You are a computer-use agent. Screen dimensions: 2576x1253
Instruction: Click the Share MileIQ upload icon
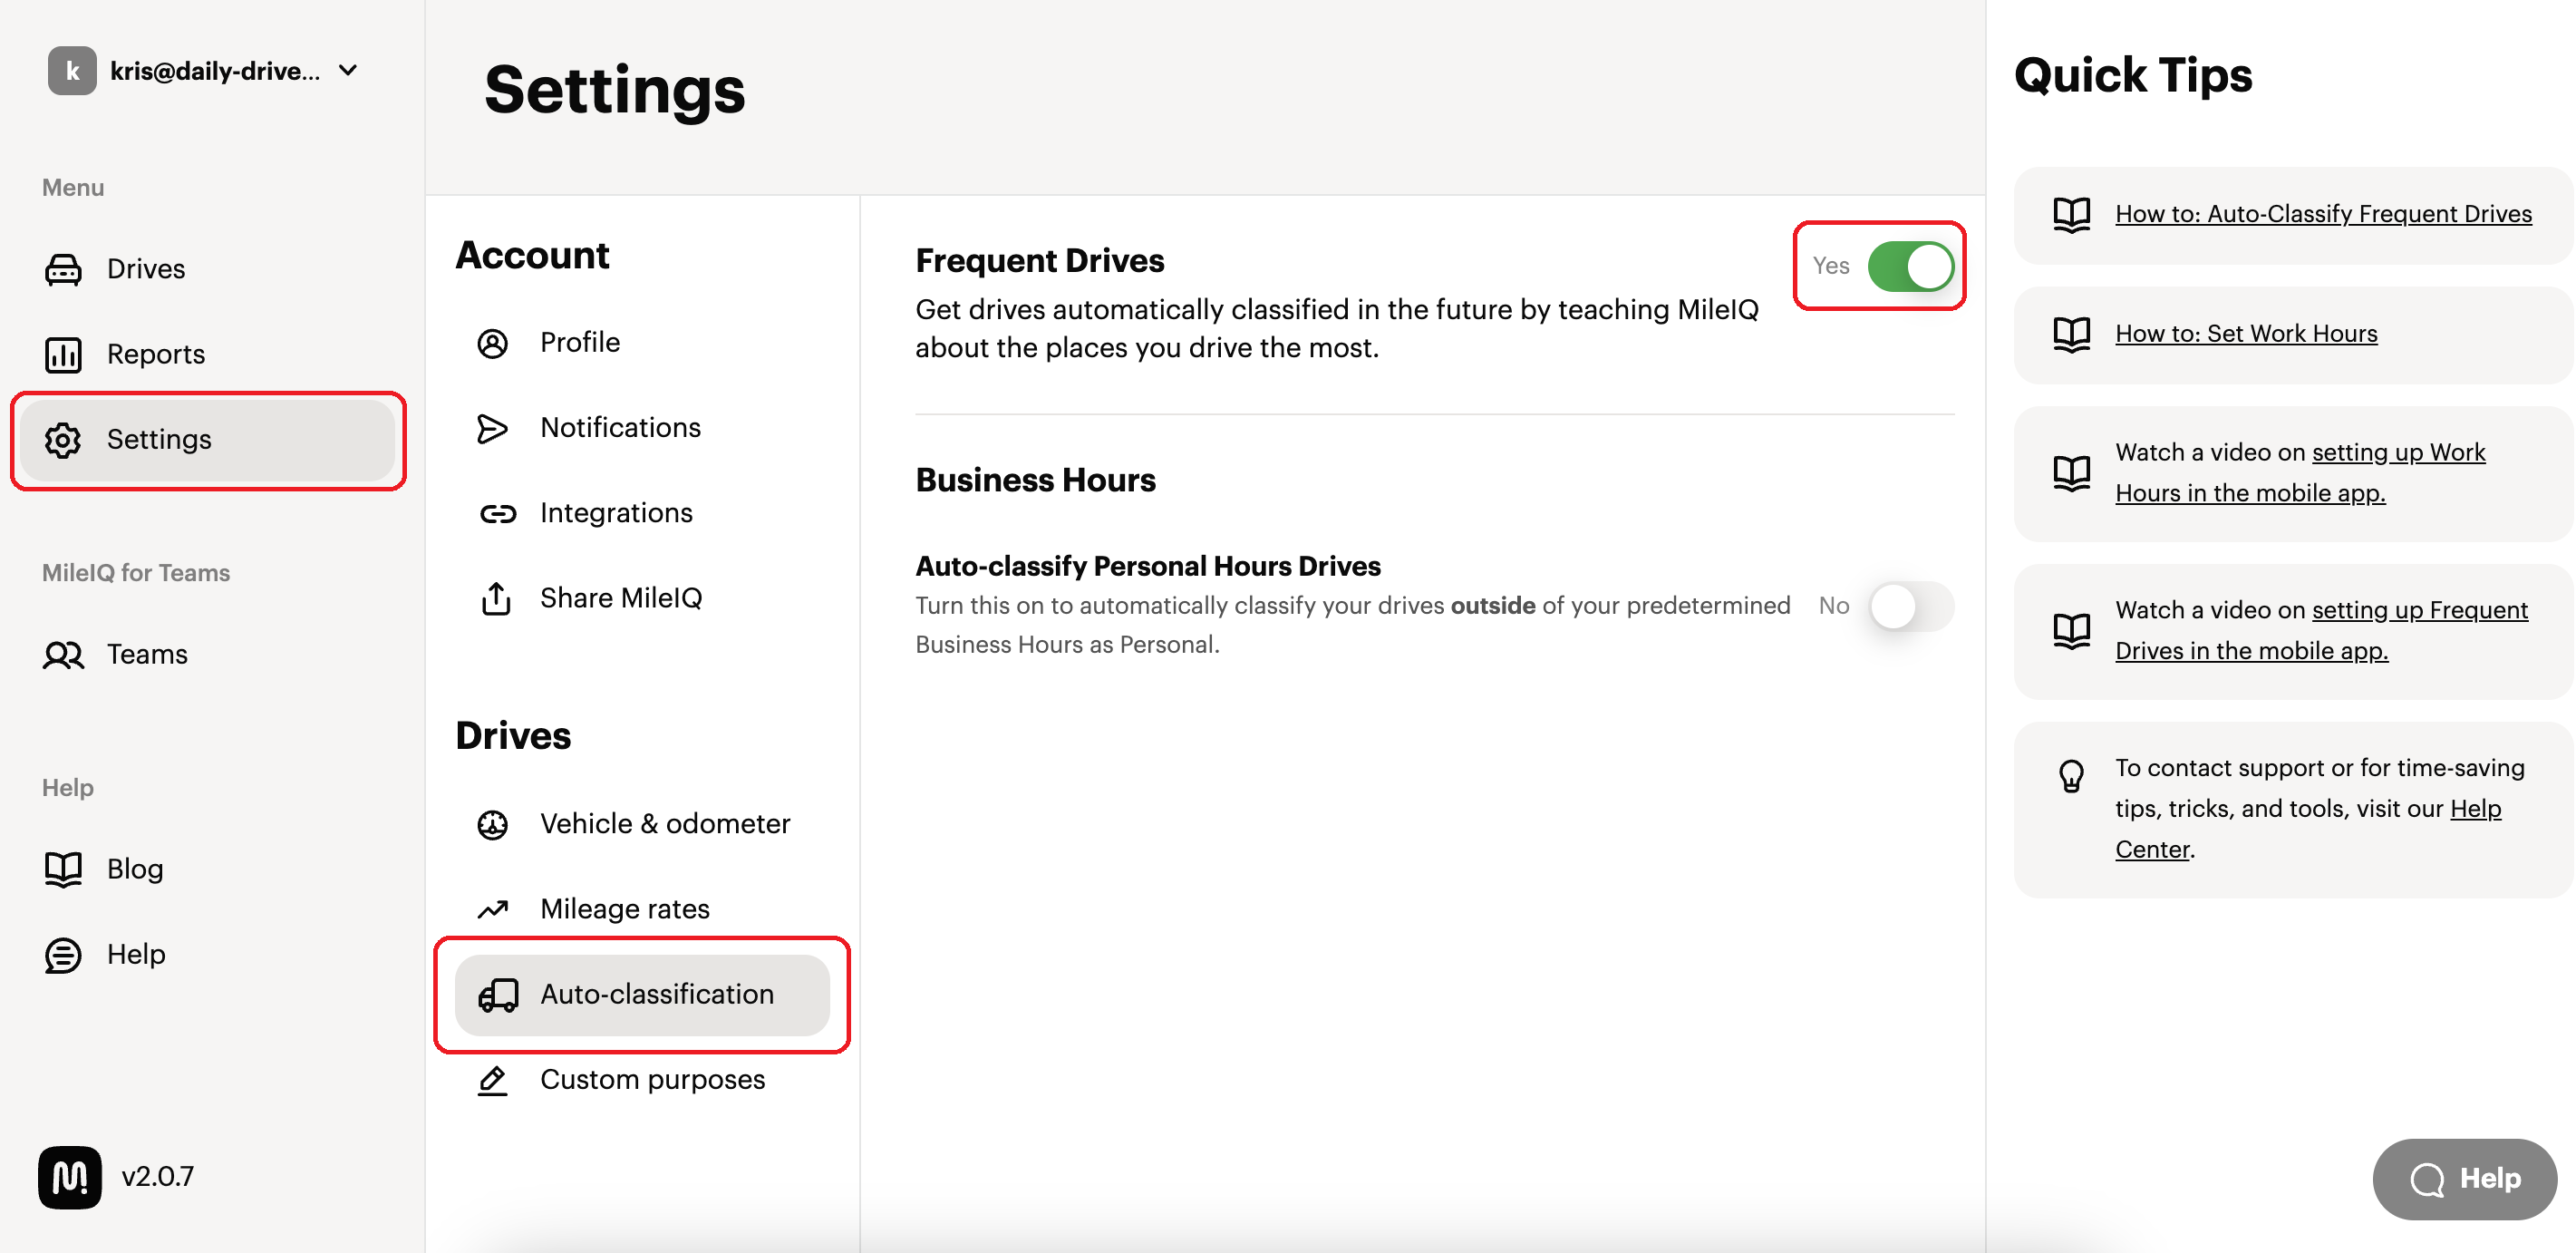[x=496, y=598]
